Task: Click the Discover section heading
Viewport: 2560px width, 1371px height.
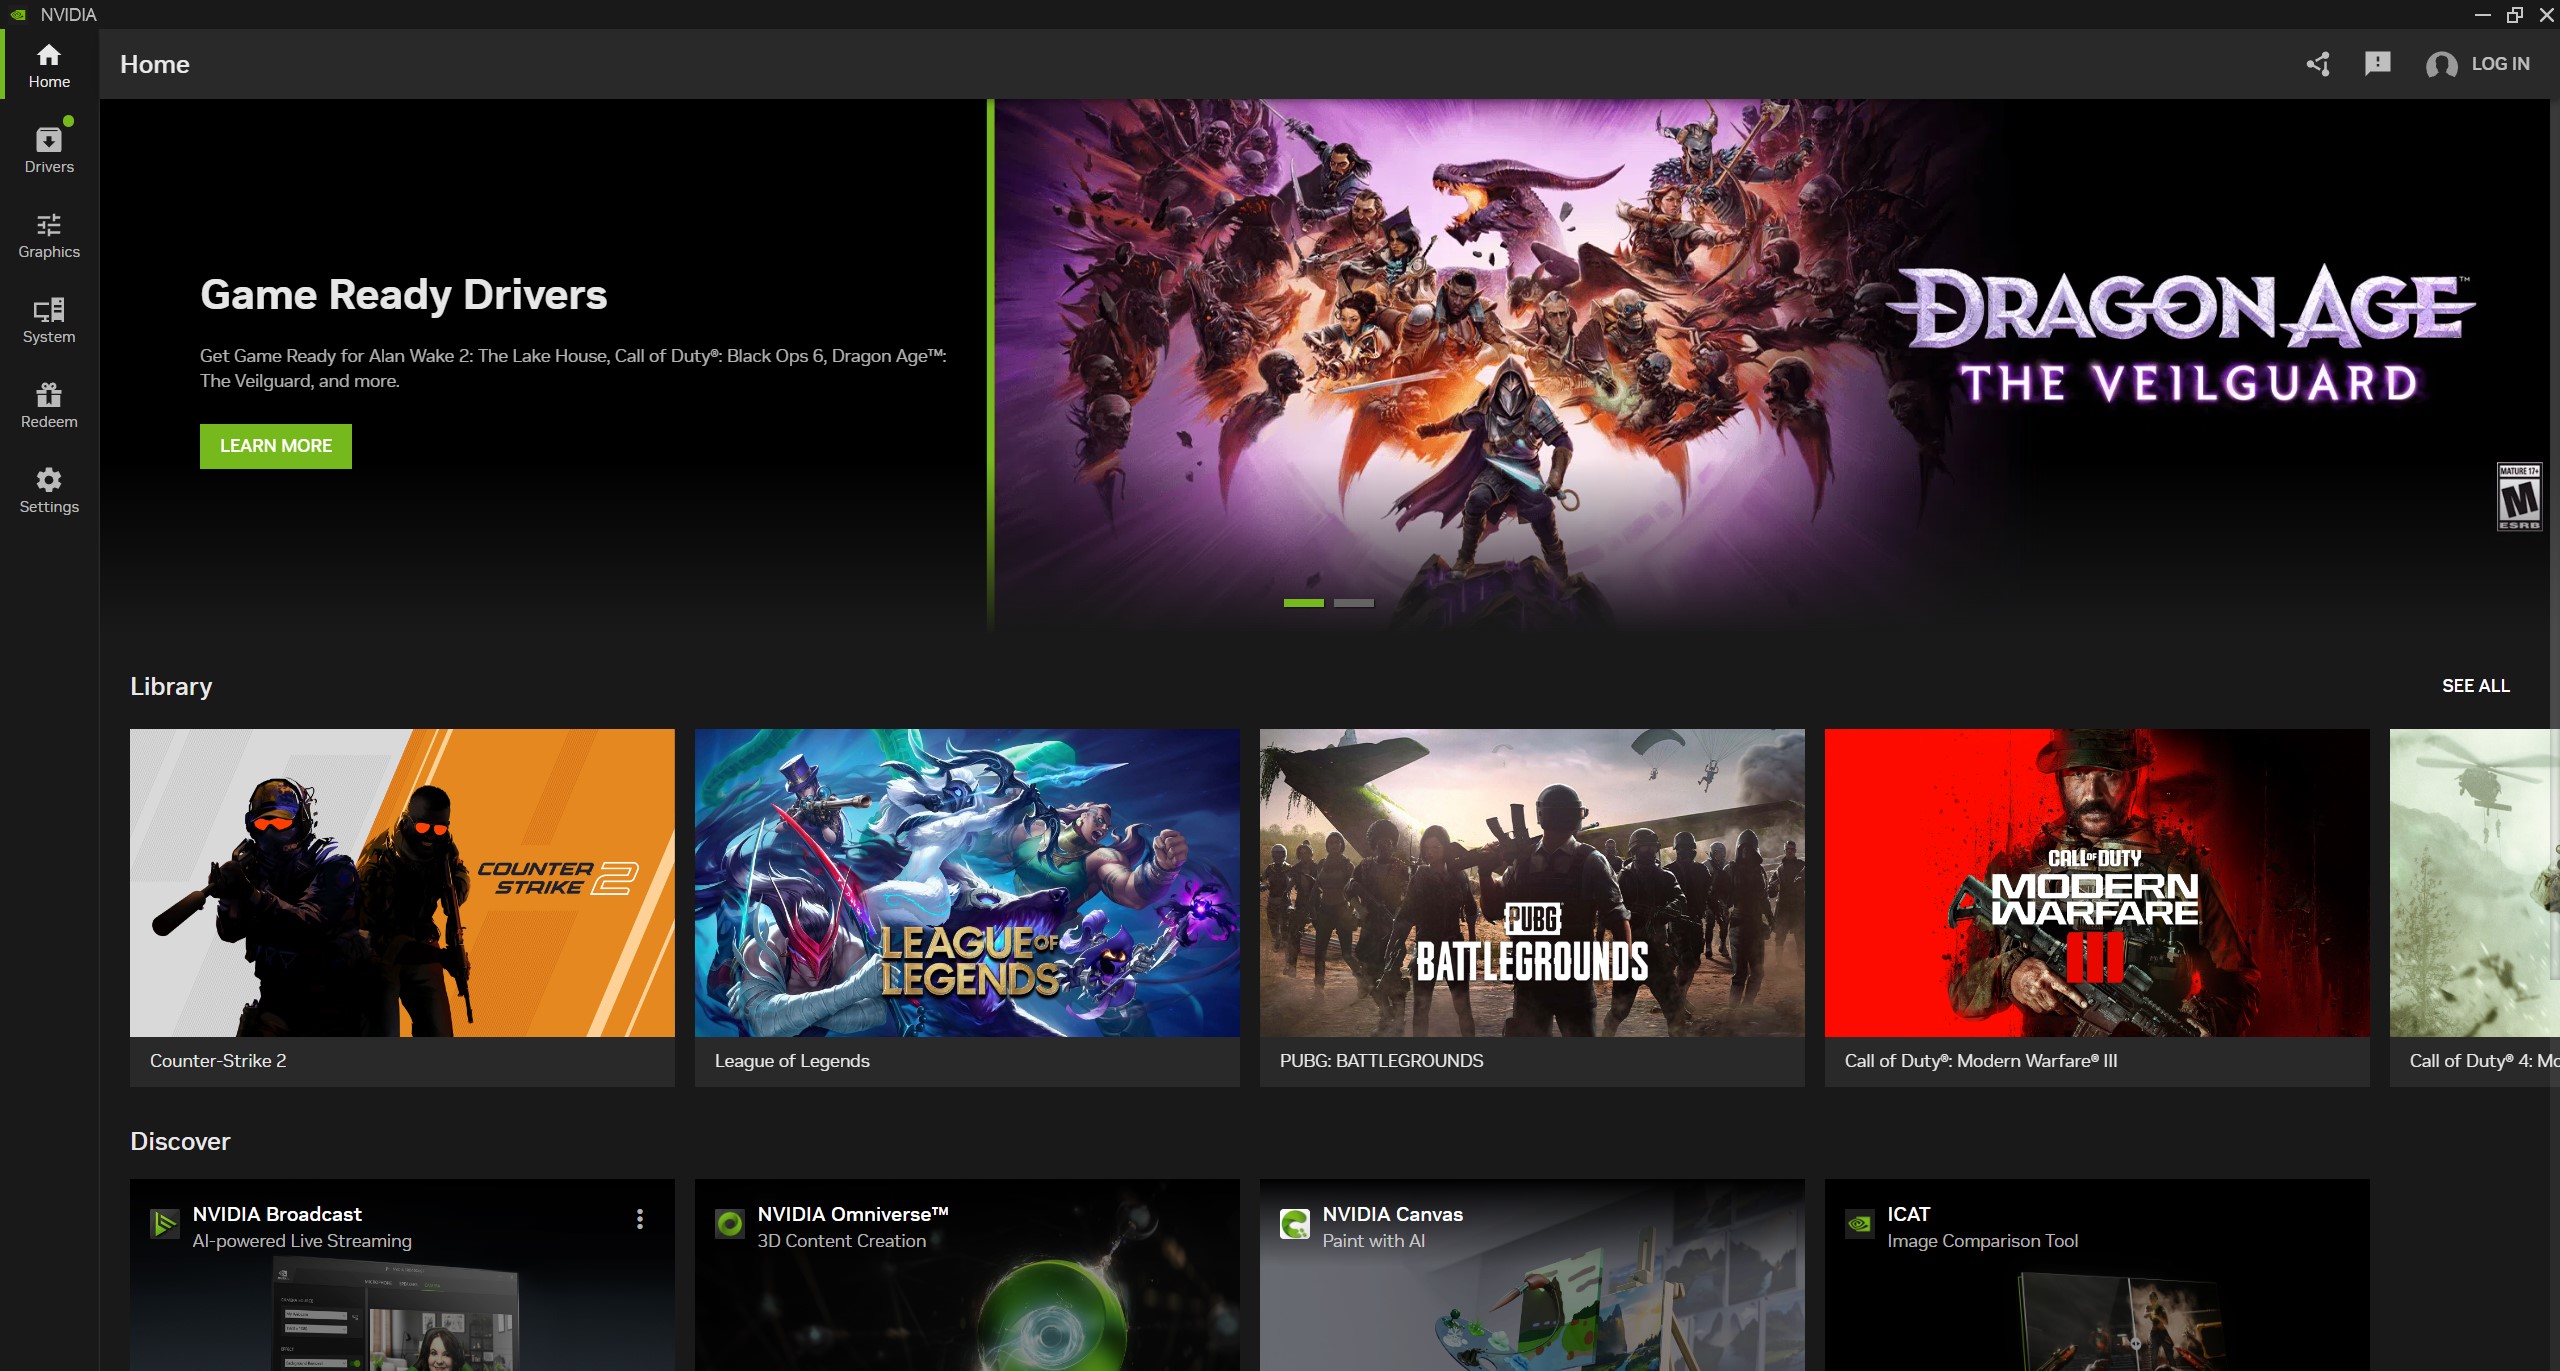Action: (x=180, y=1141)
